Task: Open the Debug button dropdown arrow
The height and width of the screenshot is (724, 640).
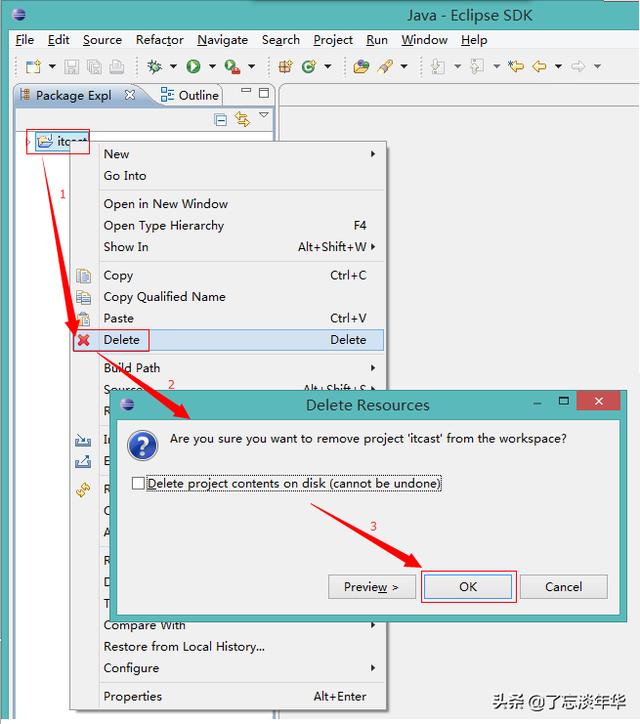Action: [x=173, y=66]
